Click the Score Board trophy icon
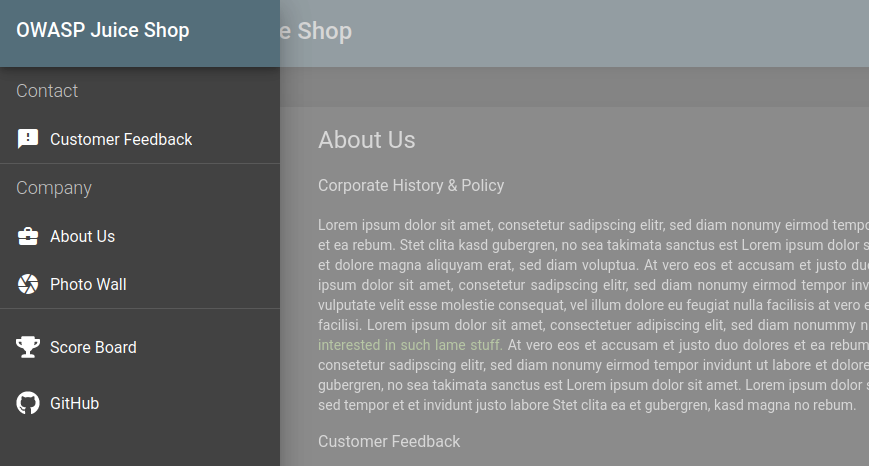The image size is (869, 466). [28, 347]
